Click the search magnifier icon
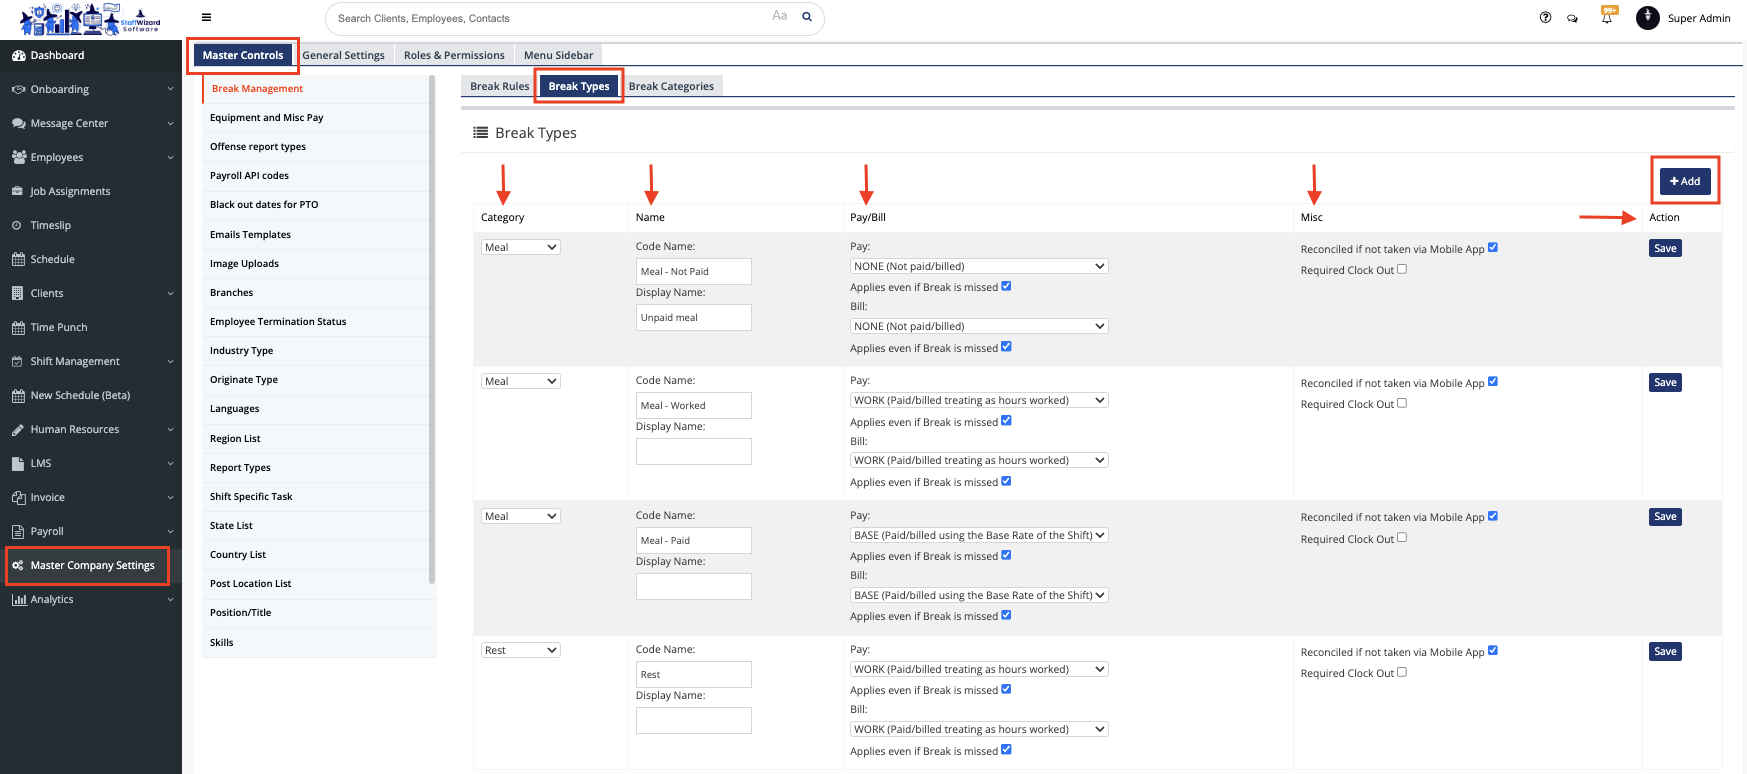The width and height of the screenshot is (1747, 774). click(807, 17)
